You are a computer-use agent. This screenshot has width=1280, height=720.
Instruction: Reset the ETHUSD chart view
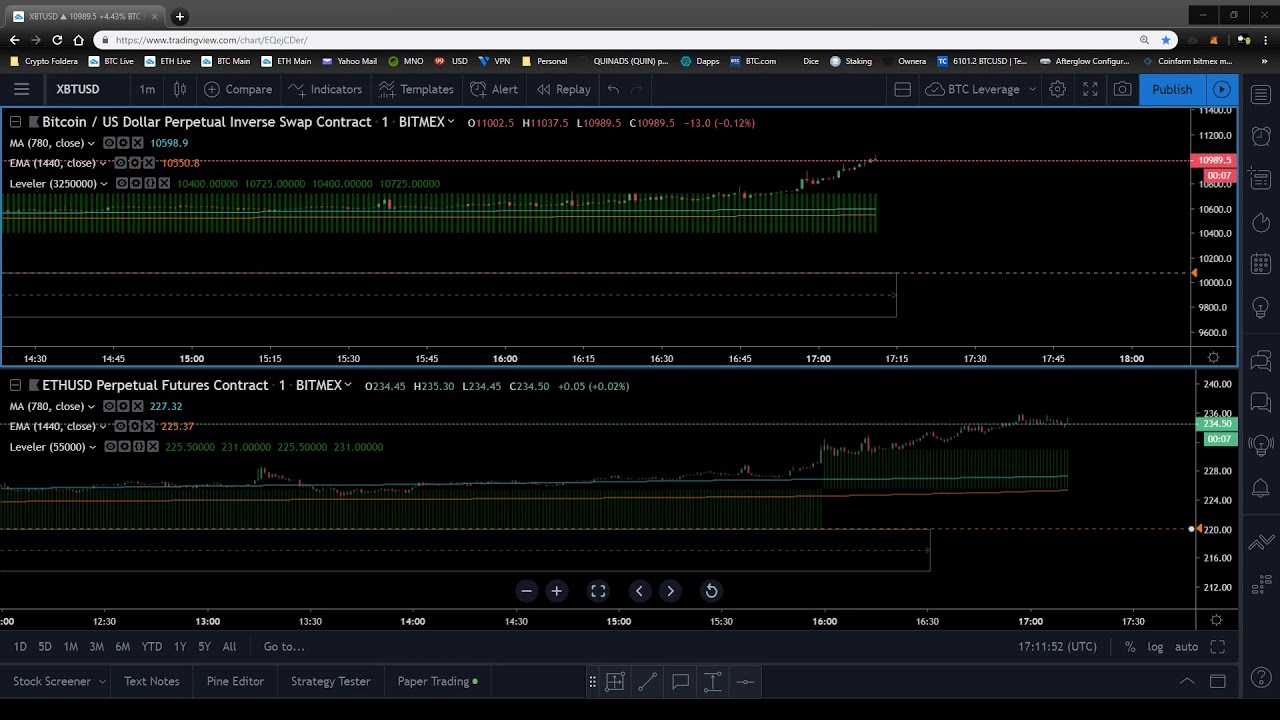point(711,591)
